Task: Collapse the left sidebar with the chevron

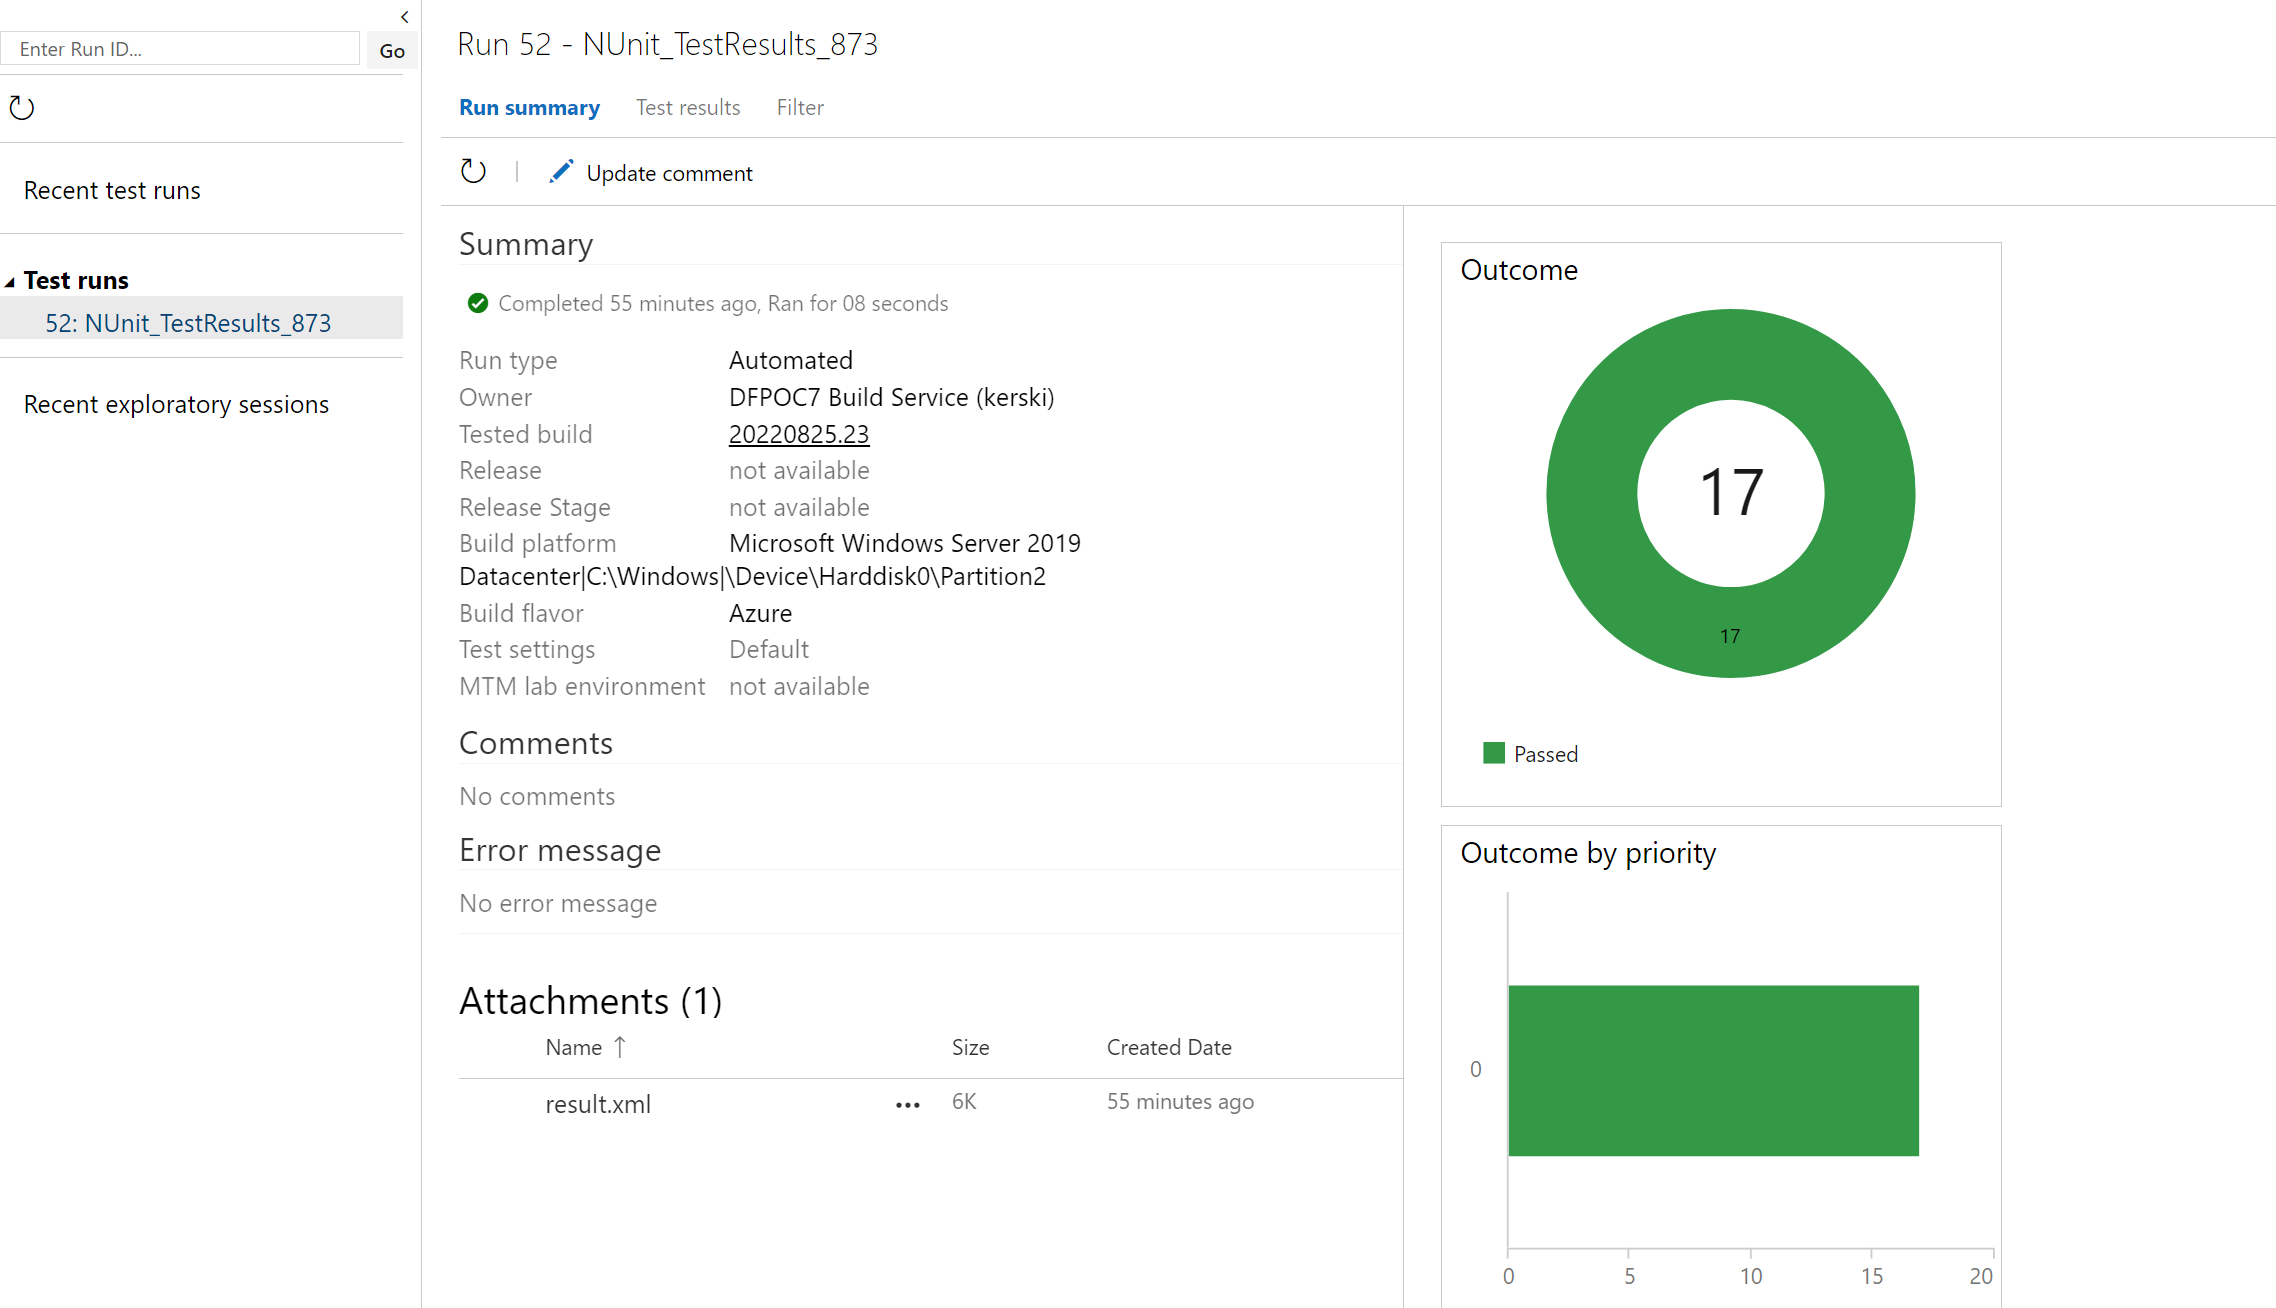Action: (404, 17)
